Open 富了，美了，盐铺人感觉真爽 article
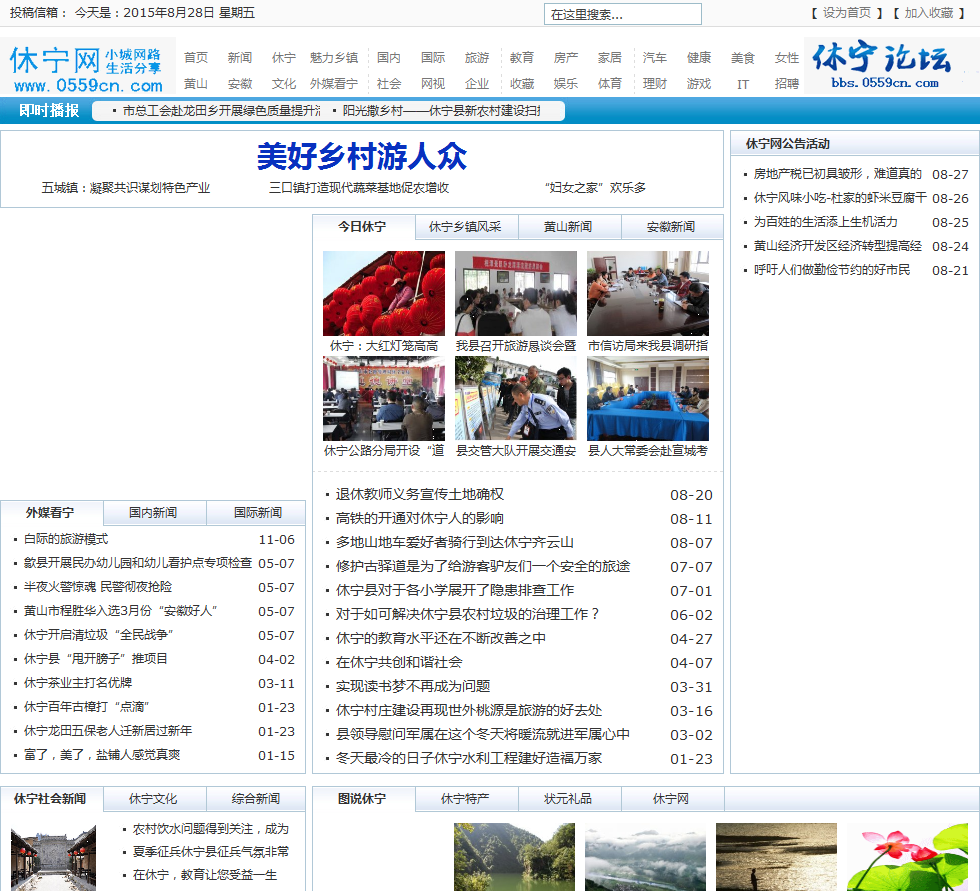This screenshot has width=980, height=891. [102, 755]
